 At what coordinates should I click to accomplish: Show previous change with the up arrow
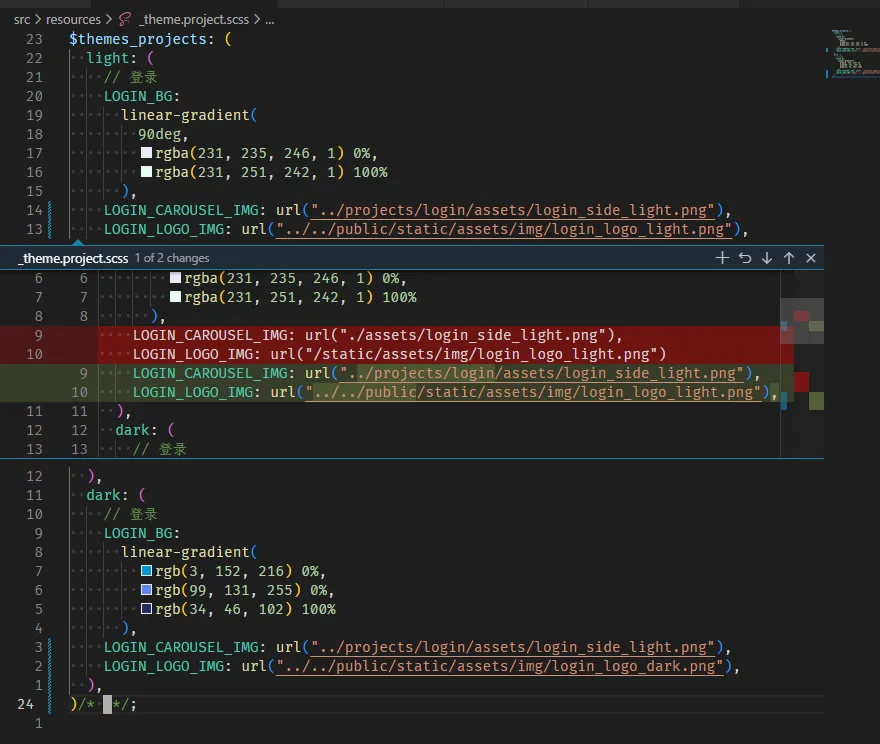tap(789, 258)
